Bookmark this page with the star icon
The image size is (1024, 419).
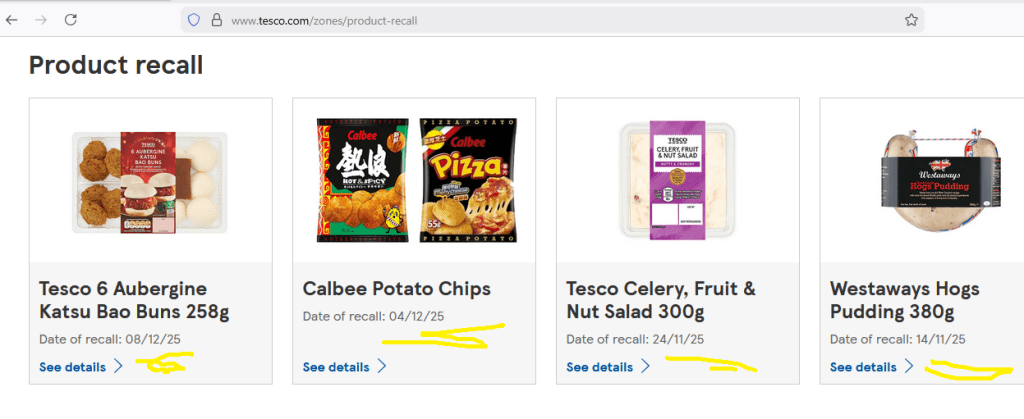click(x=911, y=20)
